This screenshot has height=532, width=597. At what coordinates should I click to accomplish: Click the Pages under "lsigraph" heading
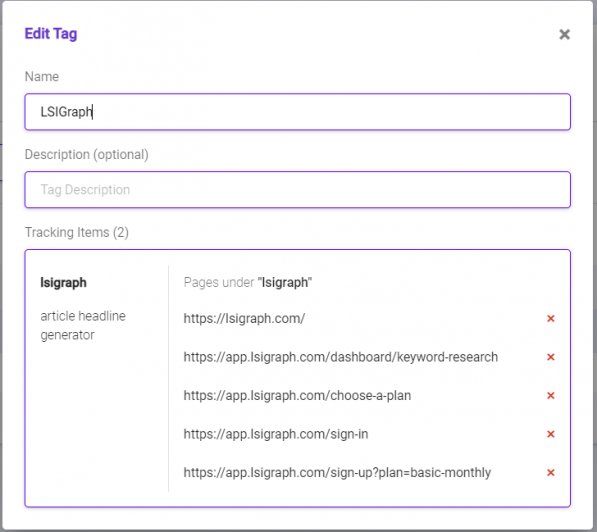click(248, 283)
